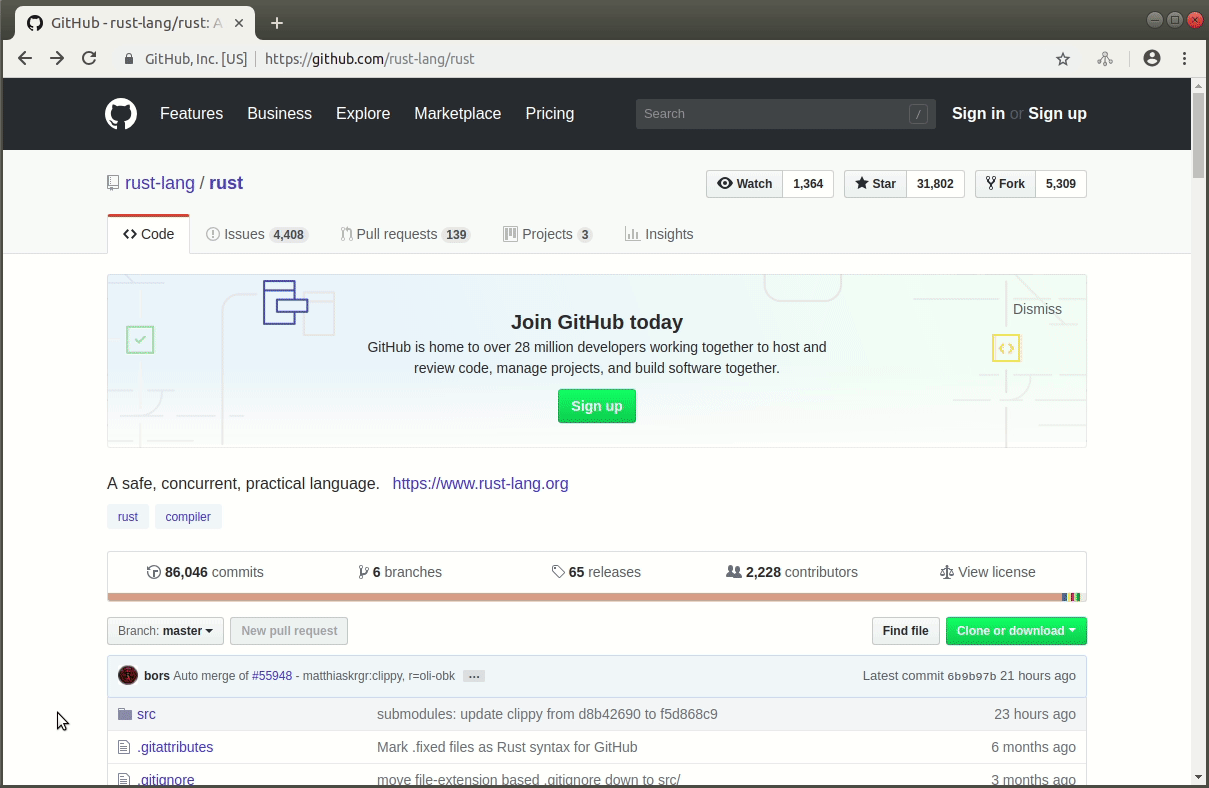Viewport: 1209px width, 788px height.
Task: Open the Issues tab
Action: pos(256,234)
